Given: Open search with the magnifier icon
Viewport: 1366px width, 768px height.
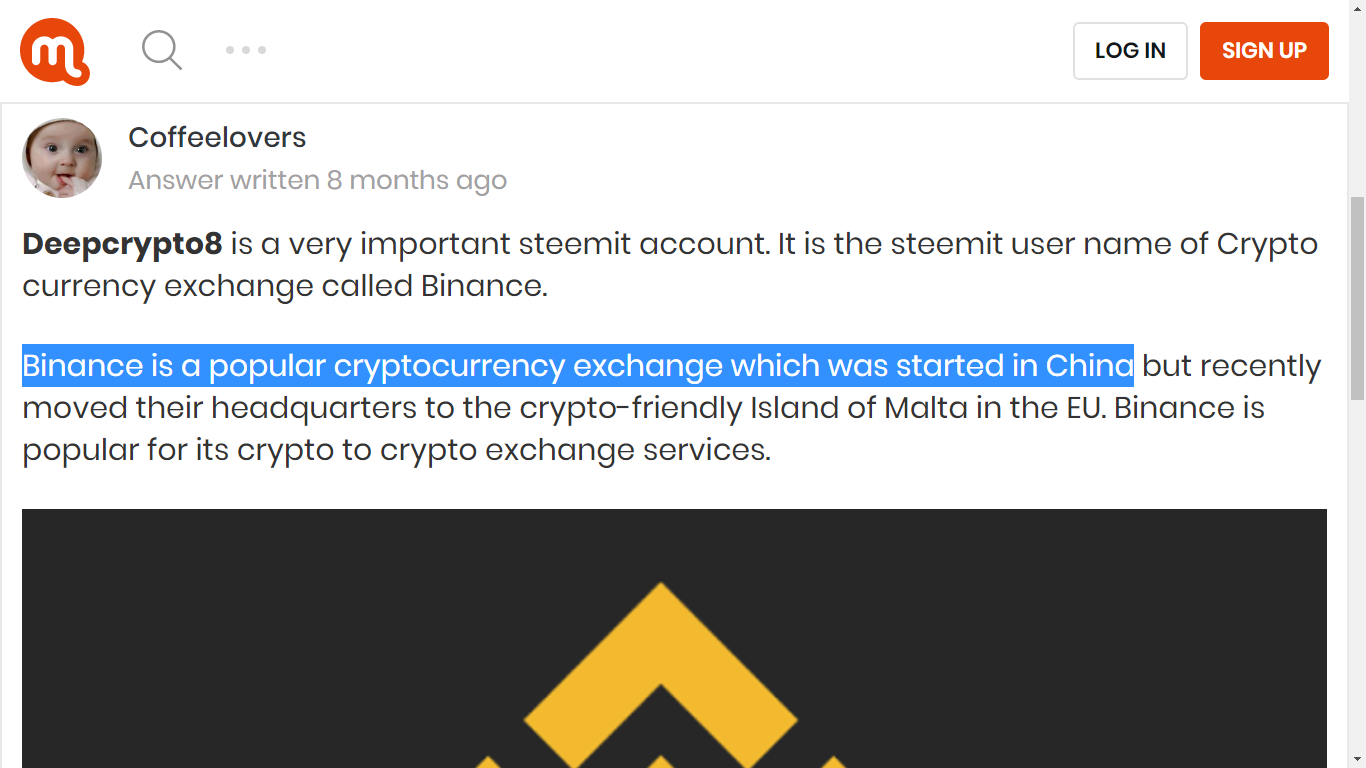Looking at the screenshot, I should (x=161, y=49).
